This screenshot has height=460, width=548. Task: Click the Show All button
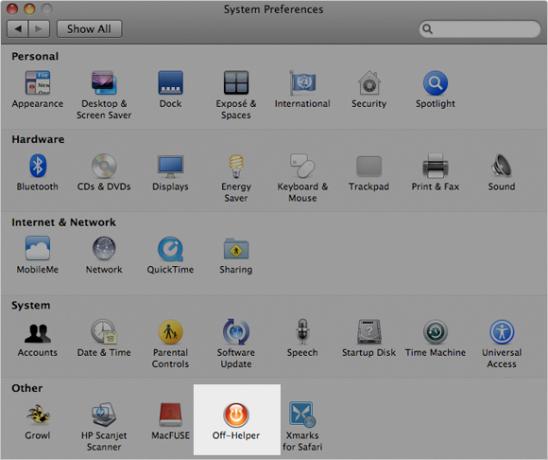pos(89,29)
